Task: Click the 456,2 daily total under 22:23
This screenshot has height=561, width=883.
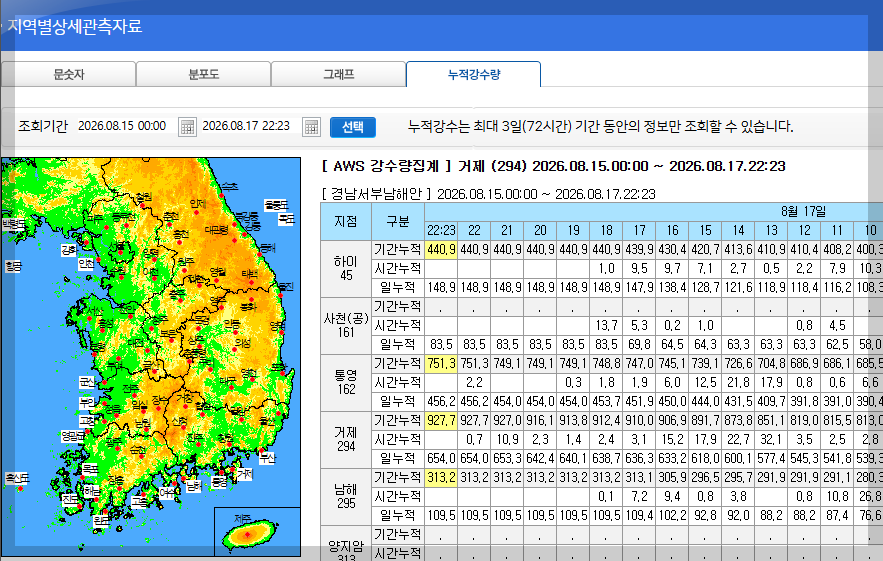Action: pos(441,402)
